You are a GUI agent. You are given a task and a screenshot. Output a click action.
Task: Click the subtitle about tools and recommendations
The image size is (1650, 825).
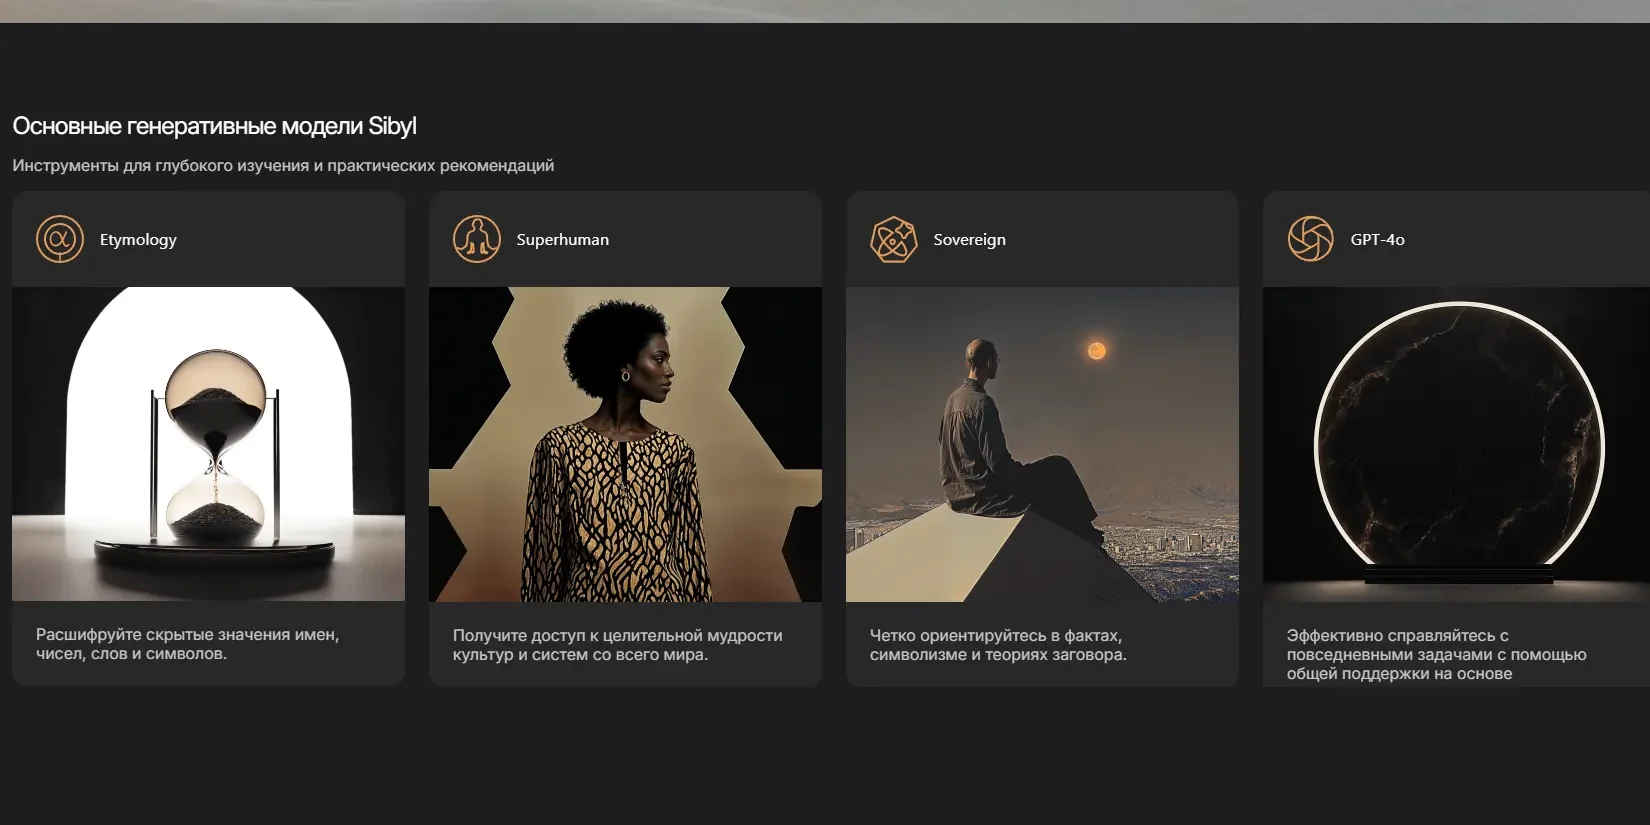pos(283,165)
